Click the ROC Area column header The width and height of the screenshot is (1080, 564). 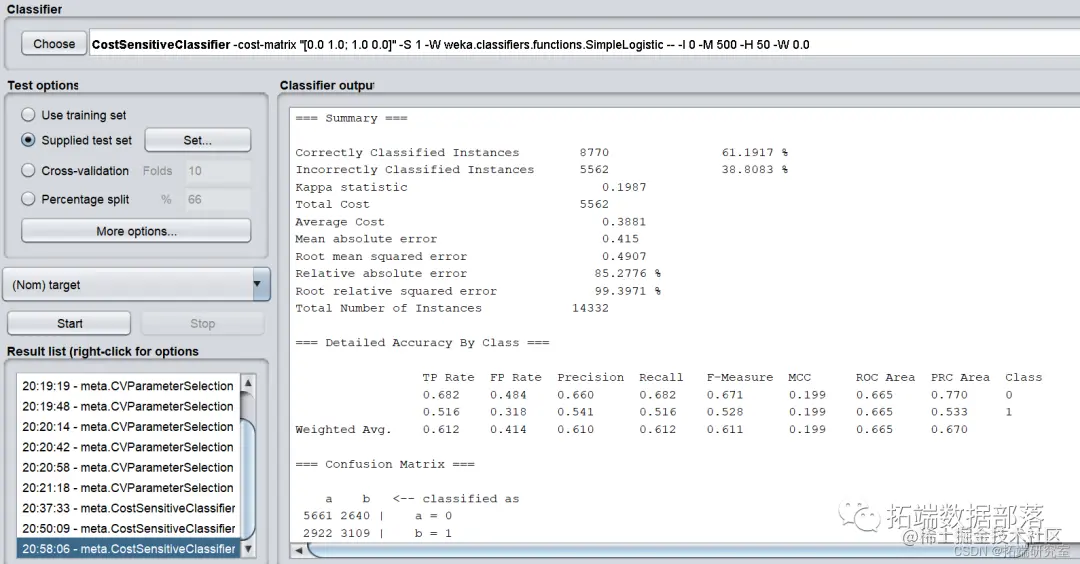point(886,377)
